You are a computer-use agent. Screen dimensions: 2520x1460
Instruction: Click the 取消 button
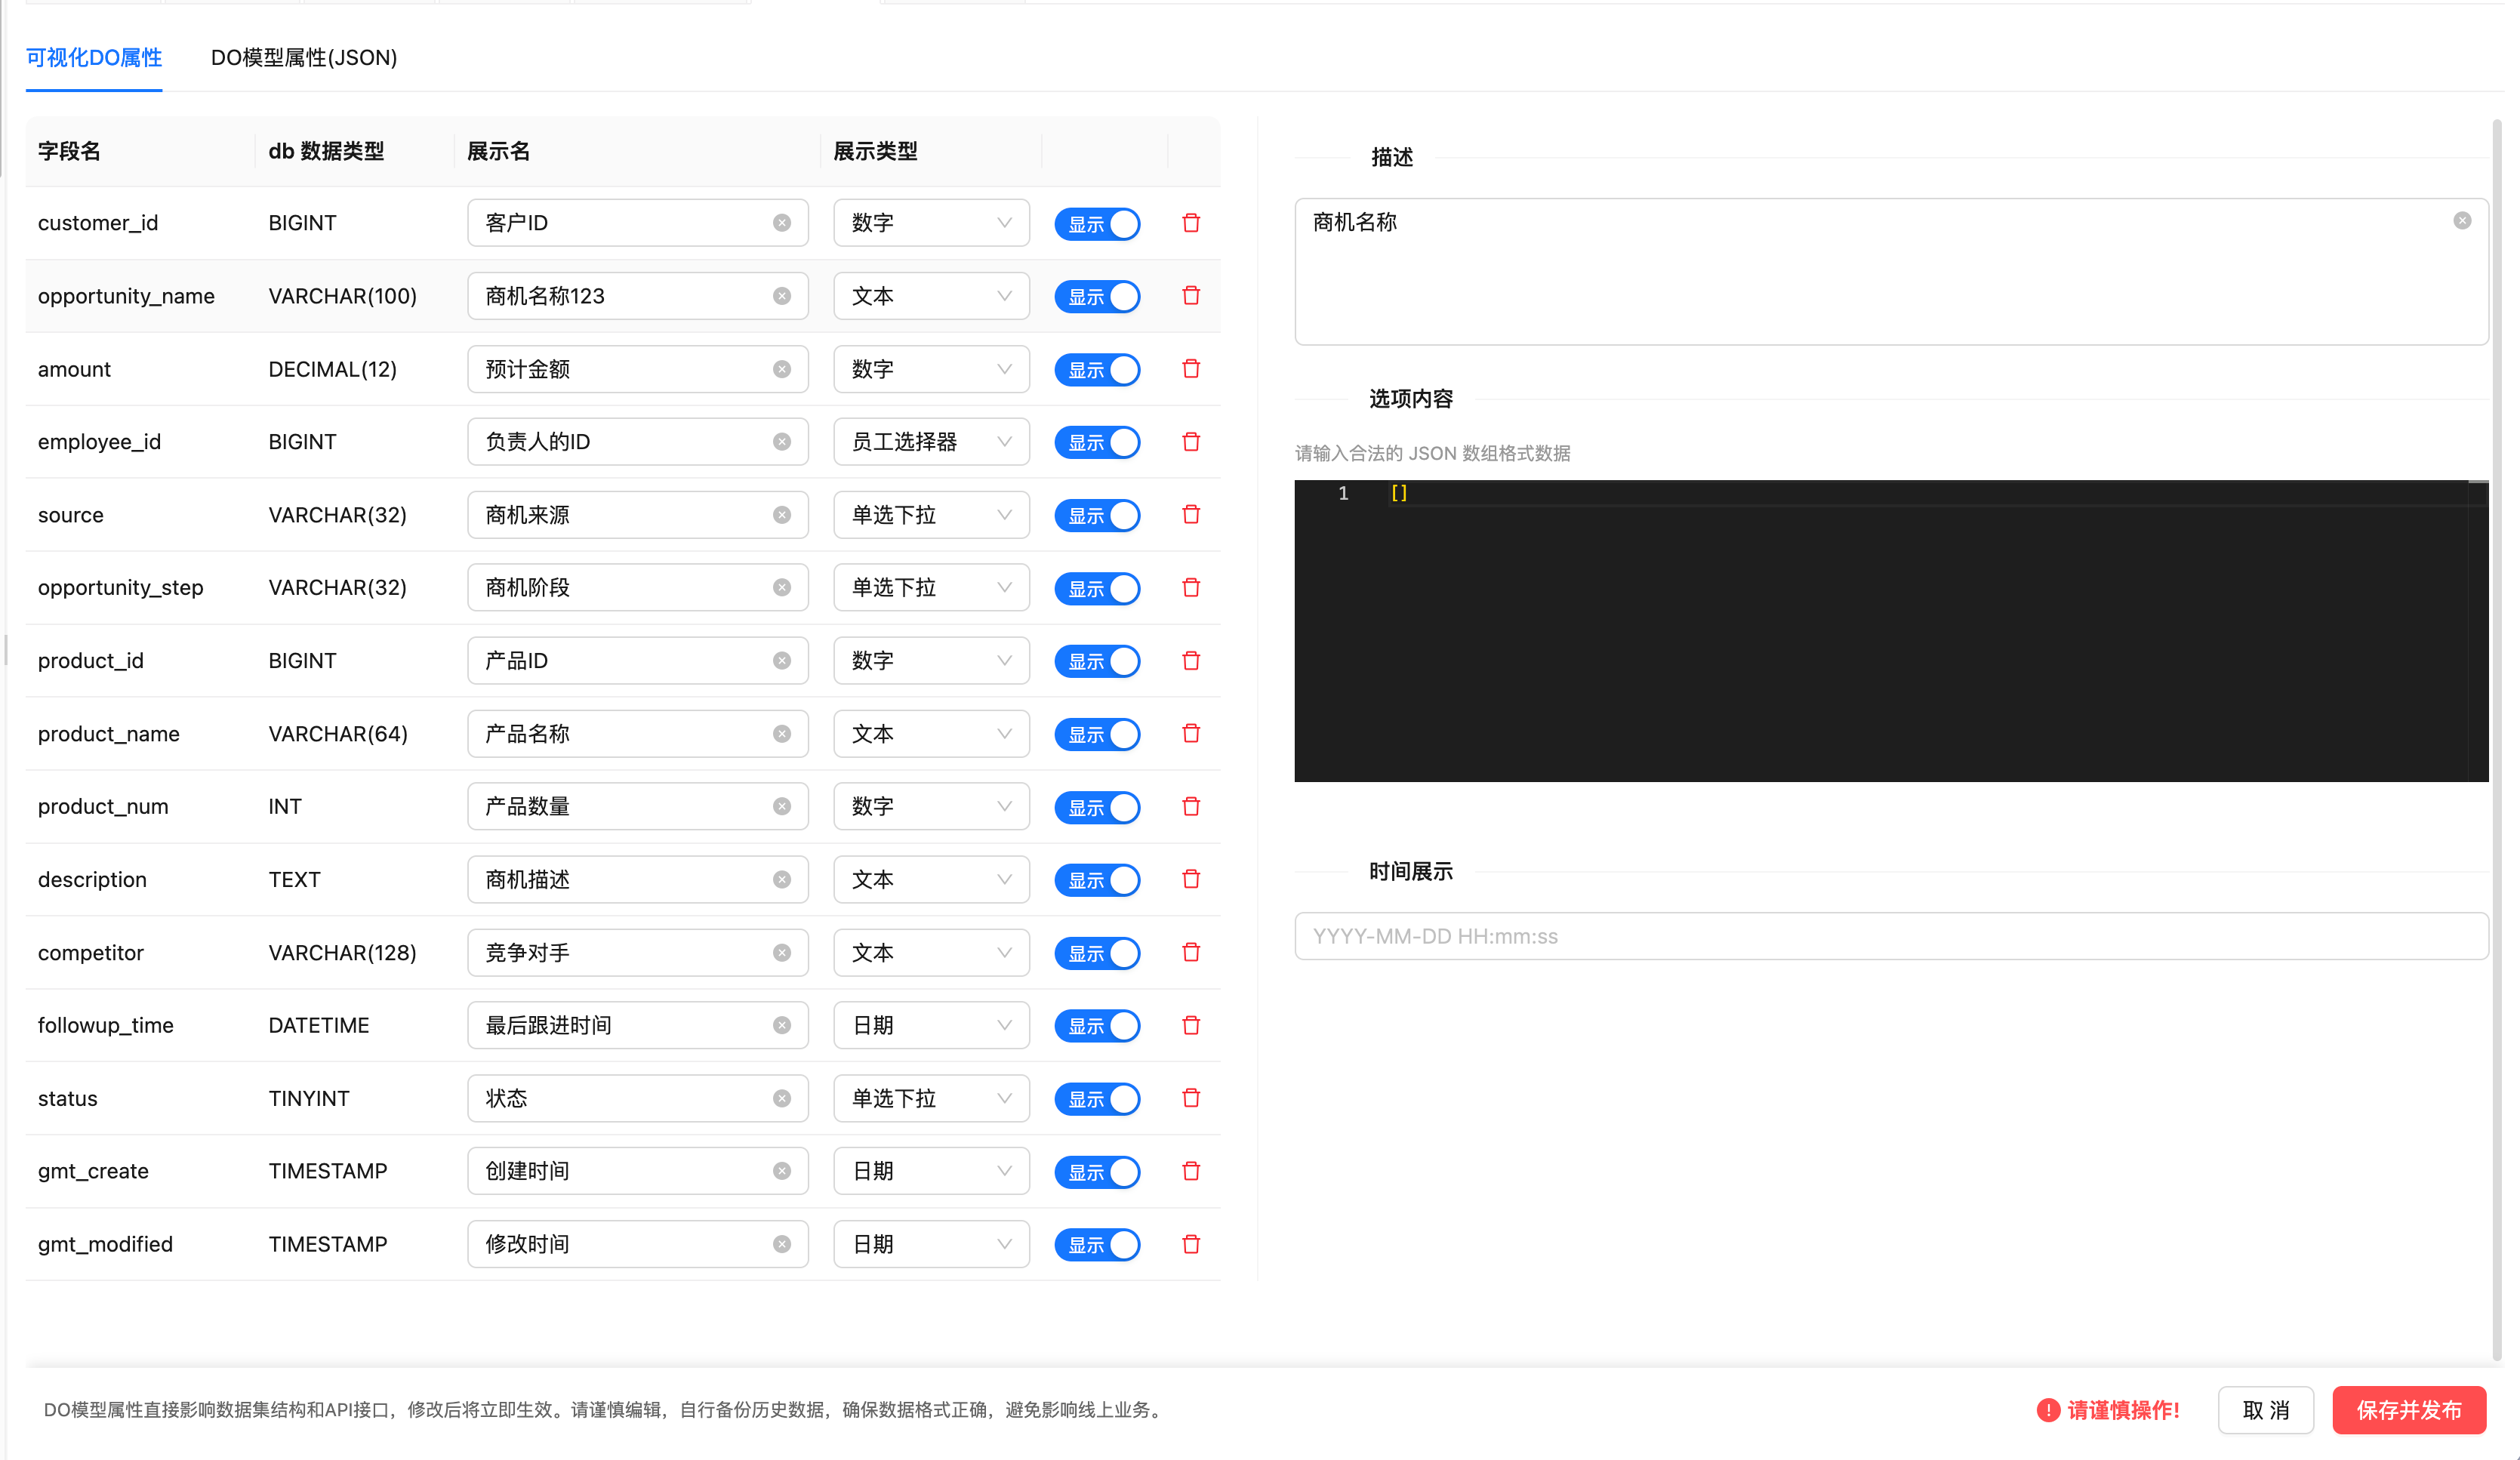coord(2265,1410)
